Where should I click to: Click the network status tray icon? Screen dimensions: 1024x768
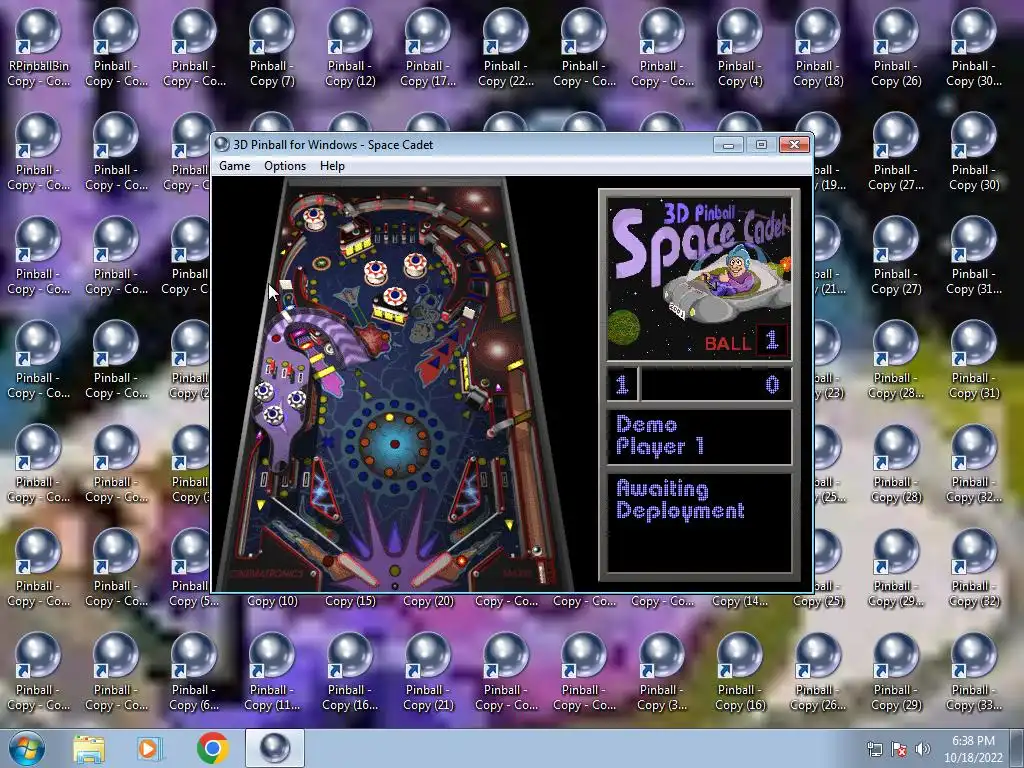coord(874,749)
